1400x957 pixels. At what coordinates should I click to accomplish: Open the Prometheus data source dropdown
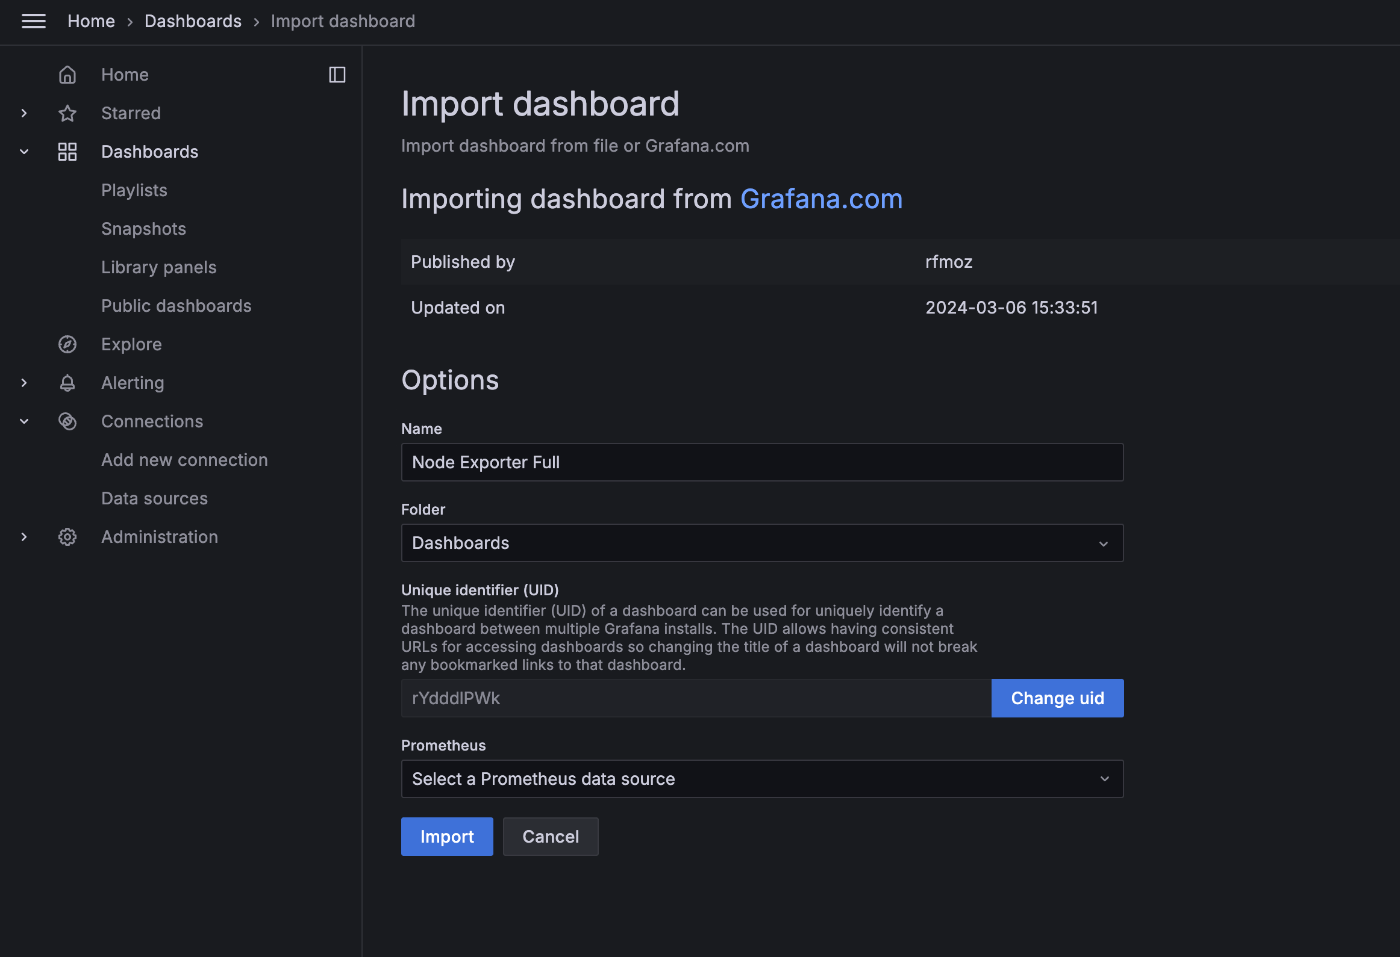[x=762, y=779]
